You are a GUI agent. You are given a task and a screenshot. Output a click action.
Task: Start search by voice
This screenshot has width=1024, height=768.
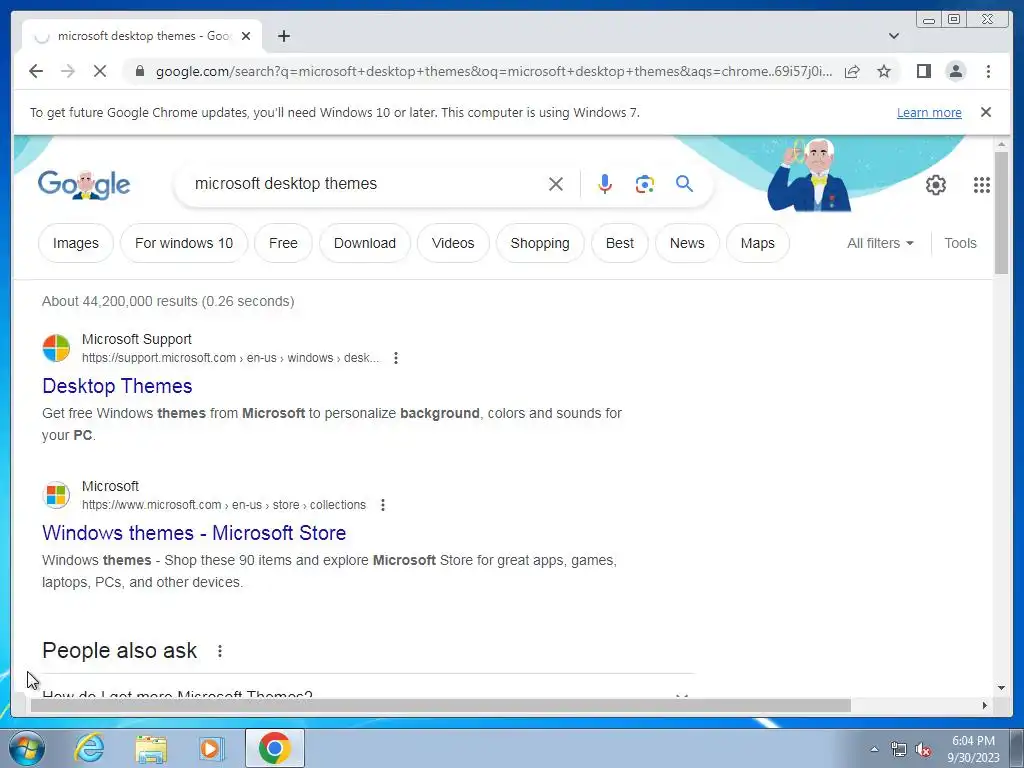(605, 184)
